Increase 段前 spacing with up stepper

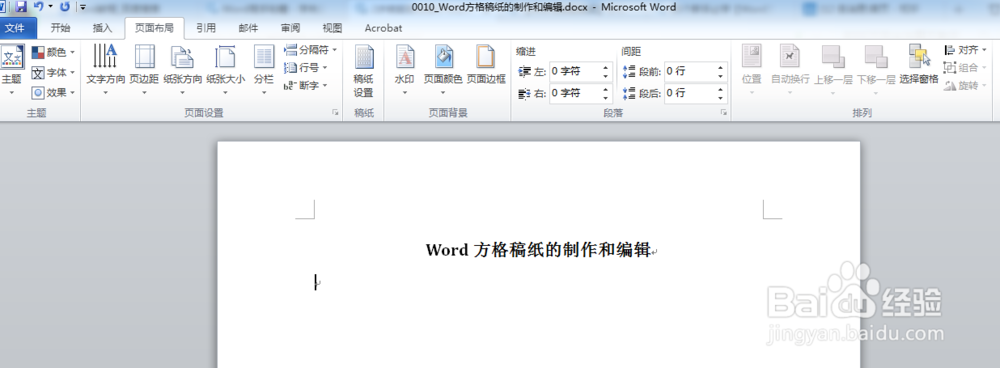(721, 68)
